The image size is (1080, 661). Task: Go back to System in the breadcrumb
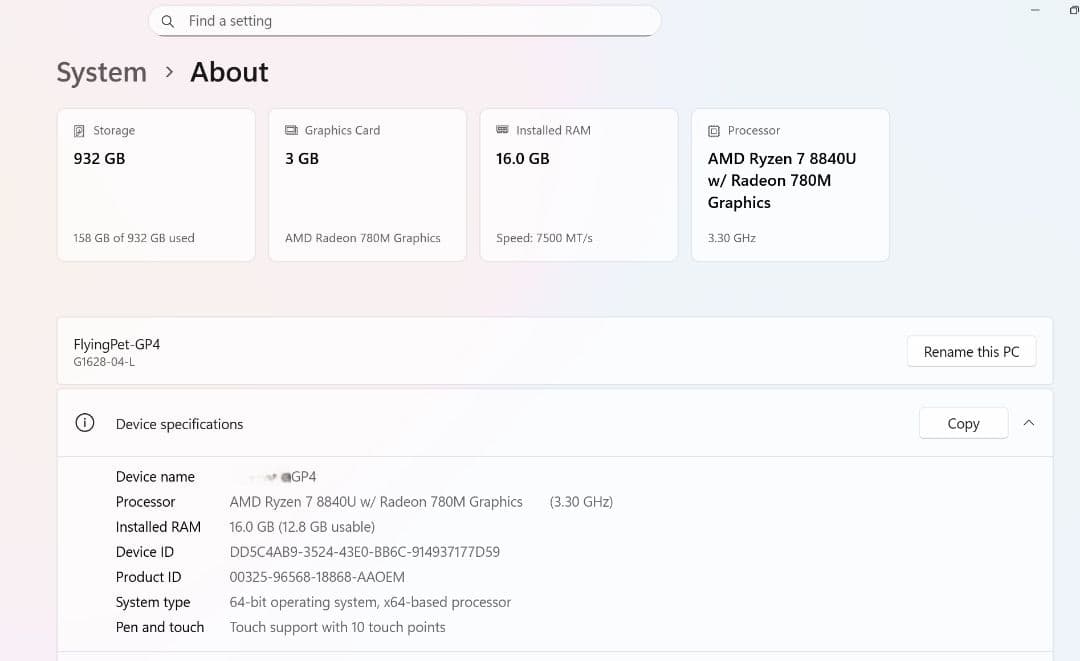101,72
